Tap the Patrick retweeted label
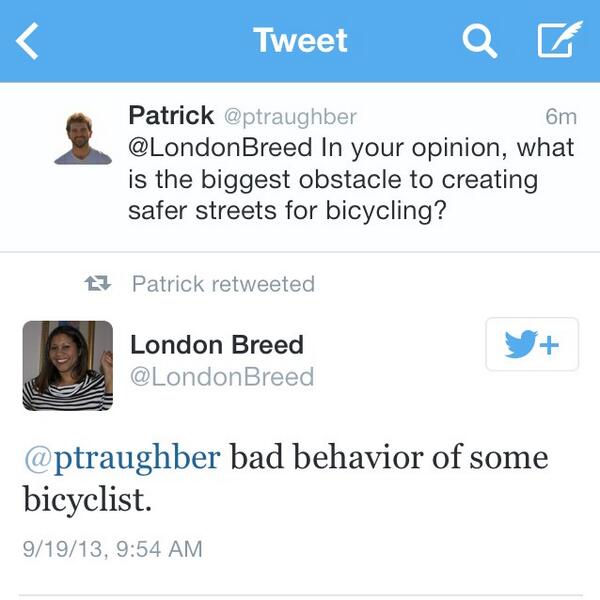 pos(223,284)
